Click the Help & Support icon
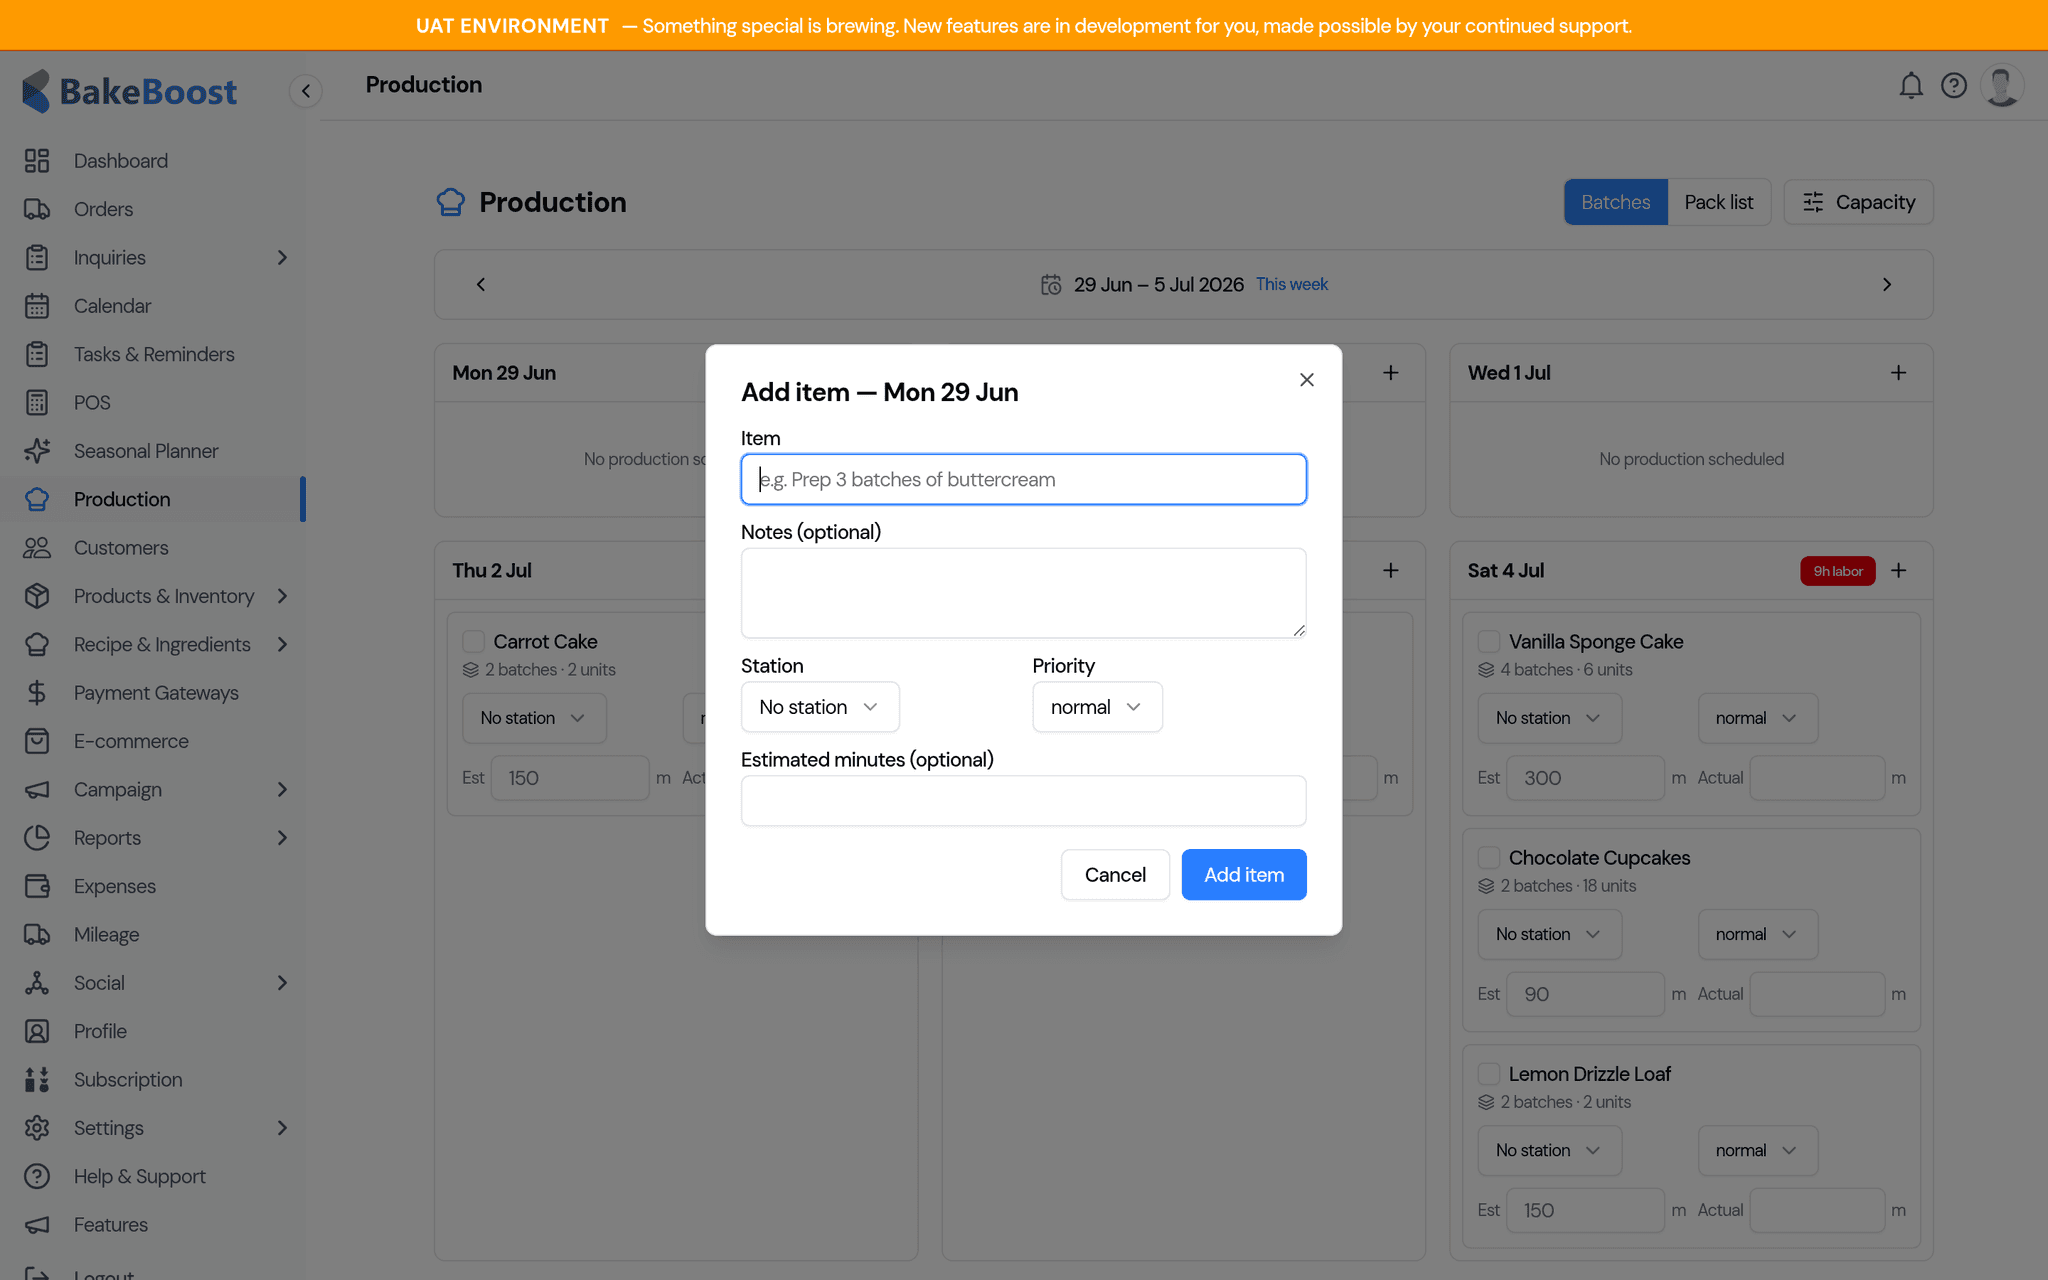Screen dimensions: 2048x1280 pos(37,1177)
